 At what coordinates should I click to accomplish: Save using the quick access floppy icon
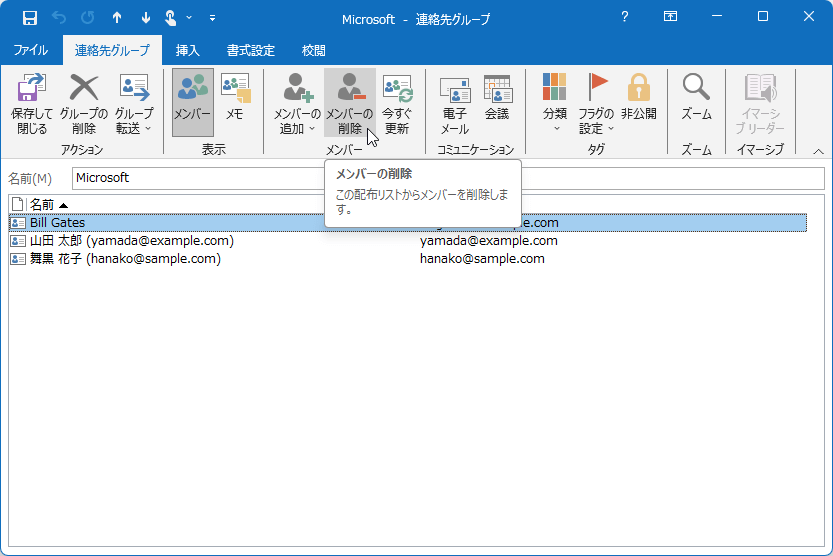pyautogui.click(x=30, y=18)
